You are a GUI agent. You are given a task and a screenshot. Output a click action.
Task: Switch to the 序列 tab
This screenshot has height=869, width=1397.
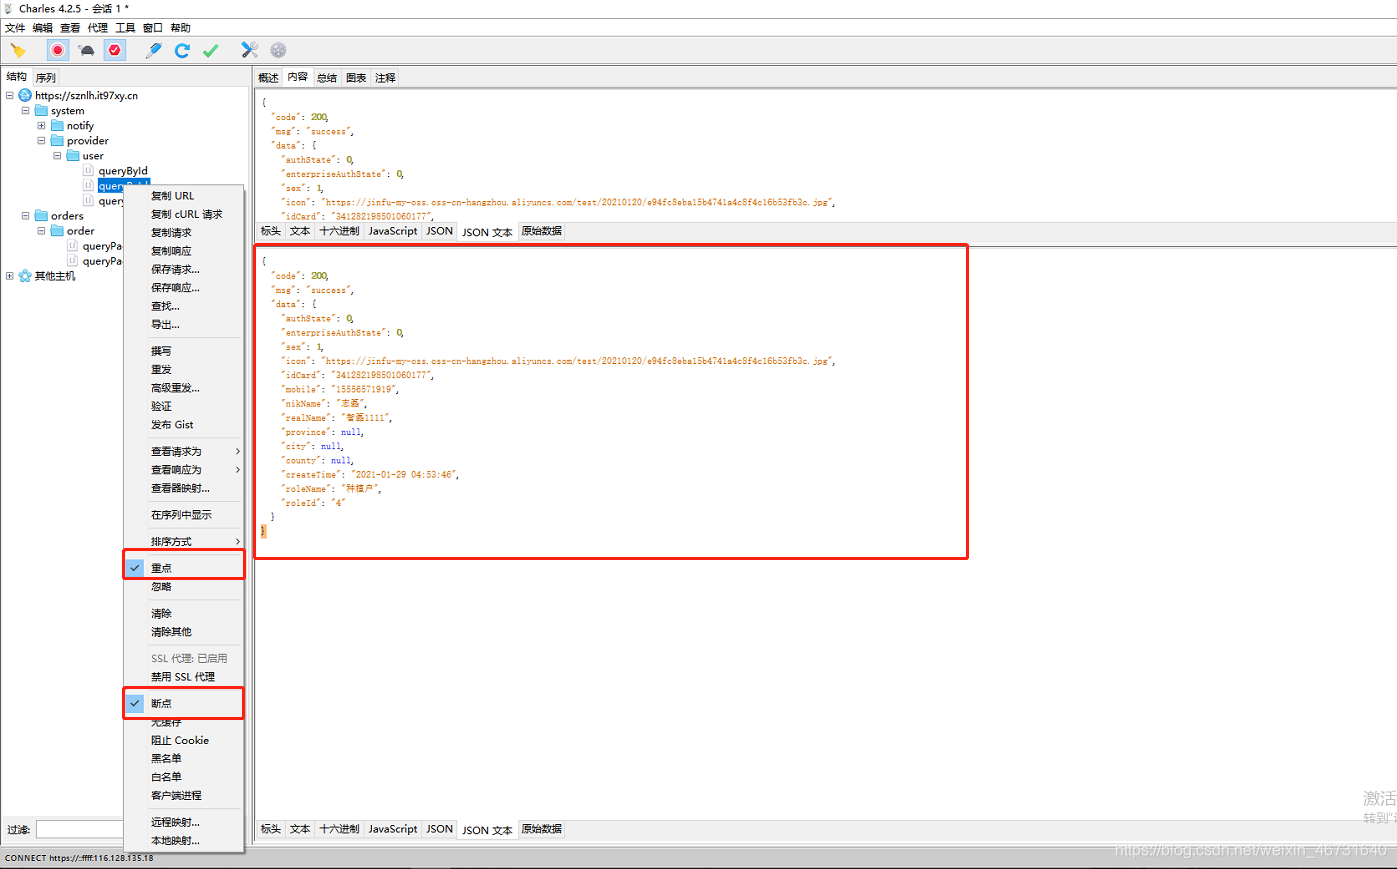tap(46, 77)
